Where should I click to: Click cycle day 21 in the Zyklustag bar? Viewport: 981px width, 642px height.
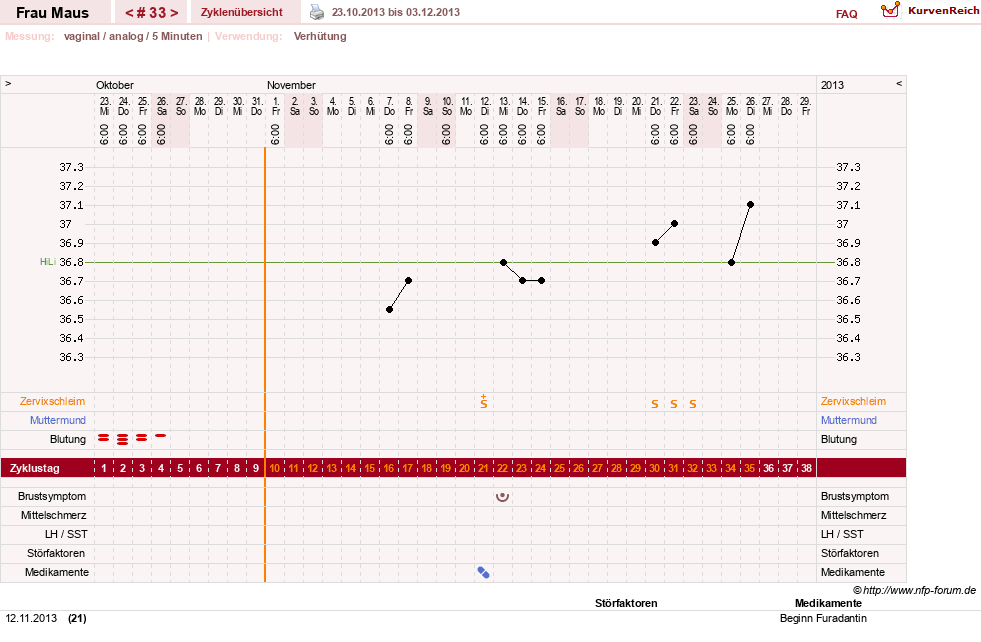[483, 468]
